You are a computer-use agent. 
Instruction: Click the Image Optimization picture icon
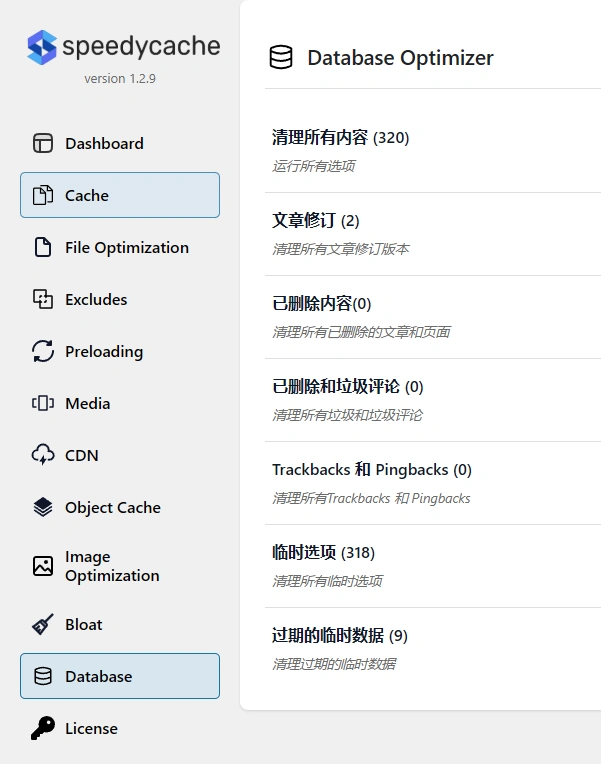(x=43, y=566)
